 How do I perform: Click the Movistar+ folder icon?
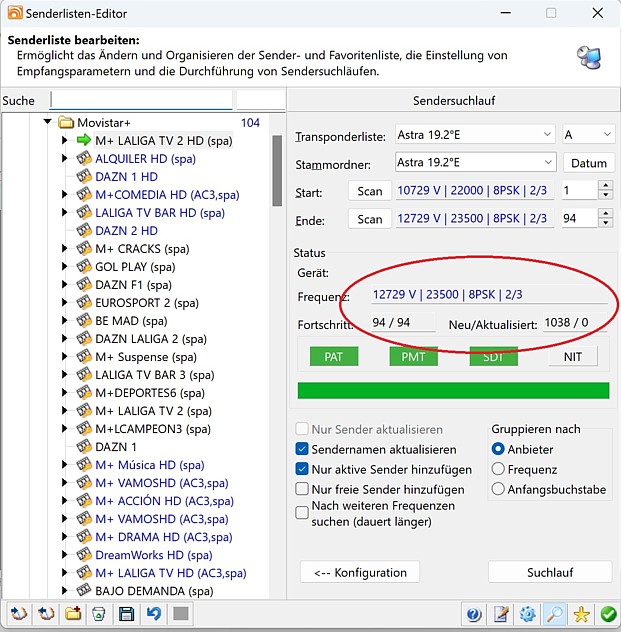(66, 122)
